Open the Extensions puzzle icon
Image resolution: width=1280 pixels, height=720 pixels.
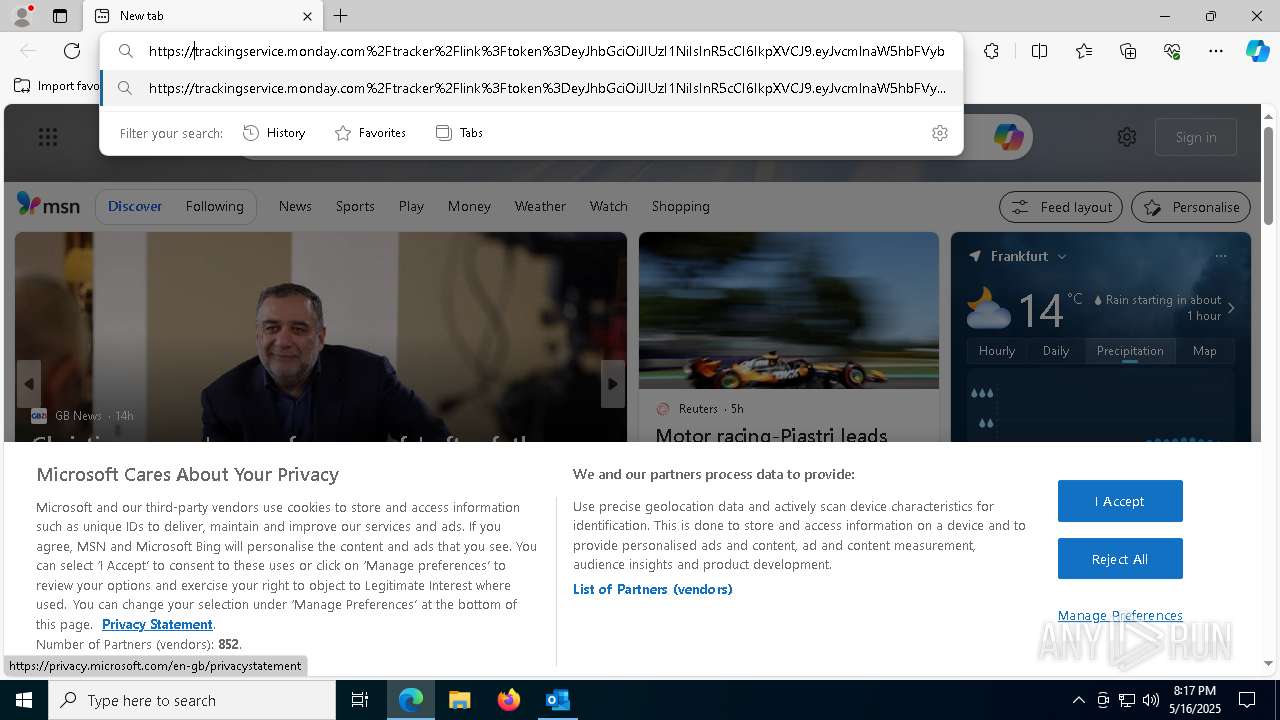click(x=991, y=51)
